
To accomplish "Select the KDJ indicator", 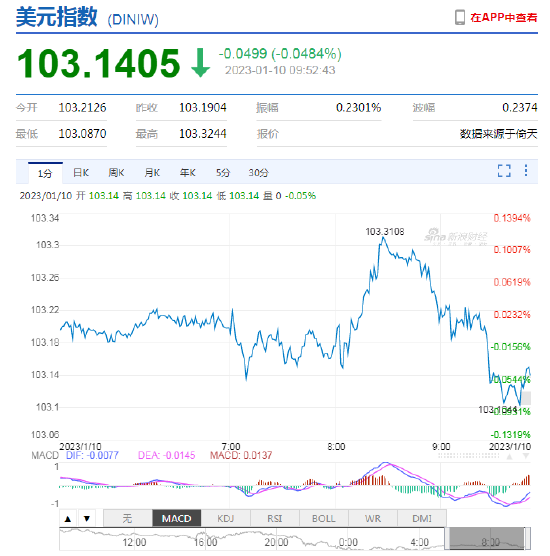I will point(226,519).
